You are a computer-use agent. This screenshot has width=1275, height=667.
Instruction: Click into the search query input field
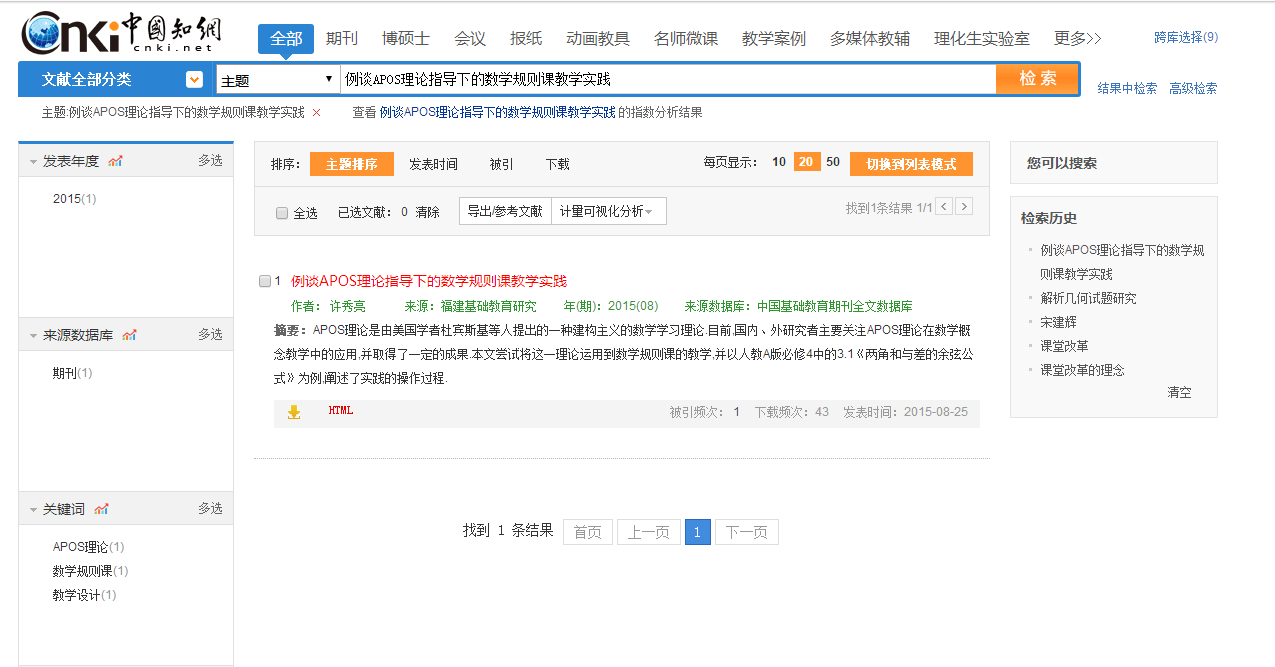[668, 80]
